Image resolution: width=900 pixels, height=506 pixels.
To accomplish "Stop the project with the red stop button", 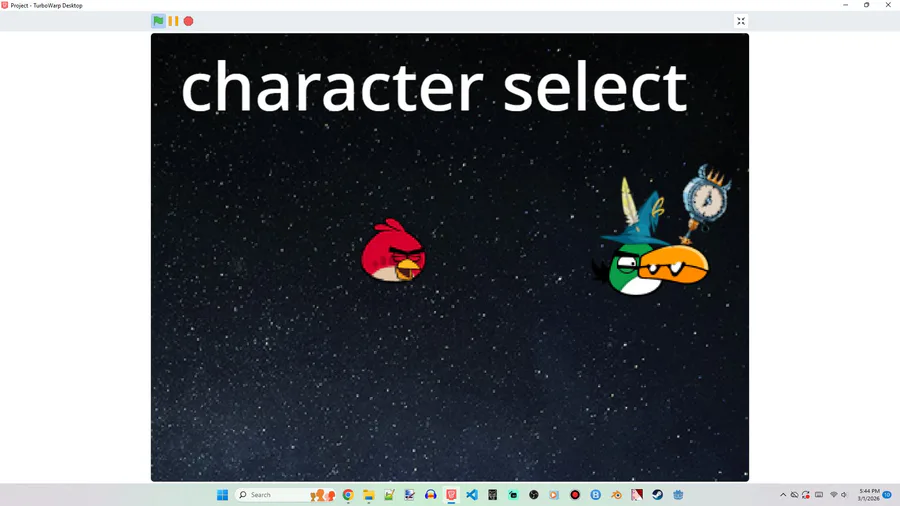I will (188, 21).
